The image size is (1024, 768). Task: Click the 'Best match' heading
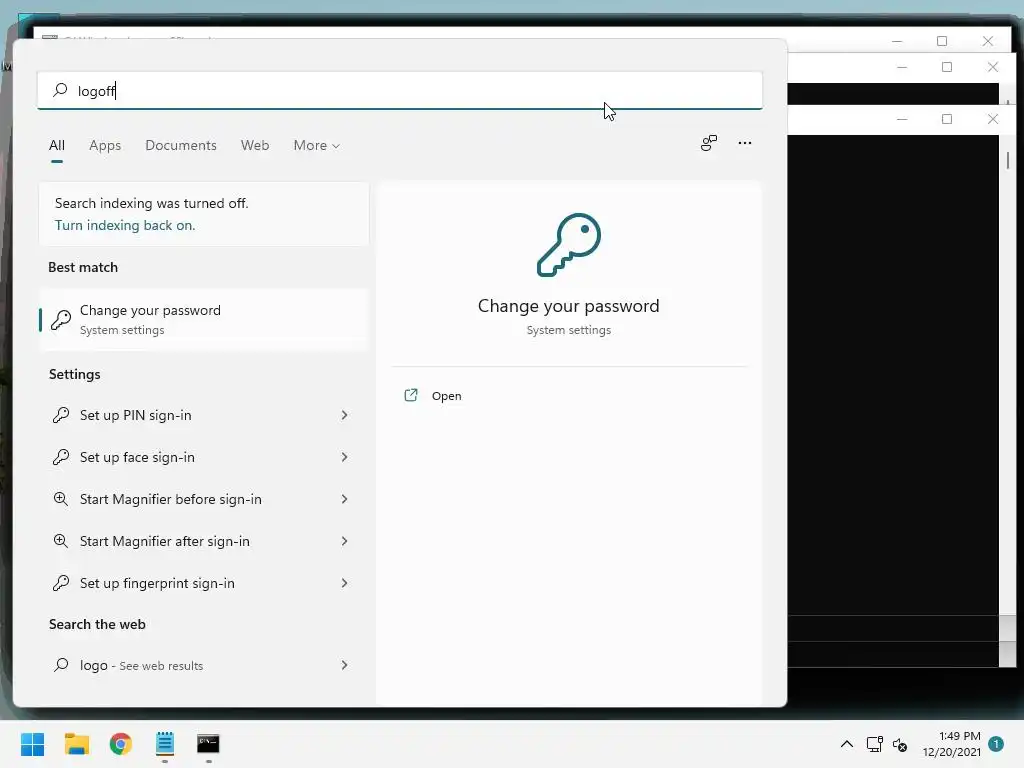(83, 267)
